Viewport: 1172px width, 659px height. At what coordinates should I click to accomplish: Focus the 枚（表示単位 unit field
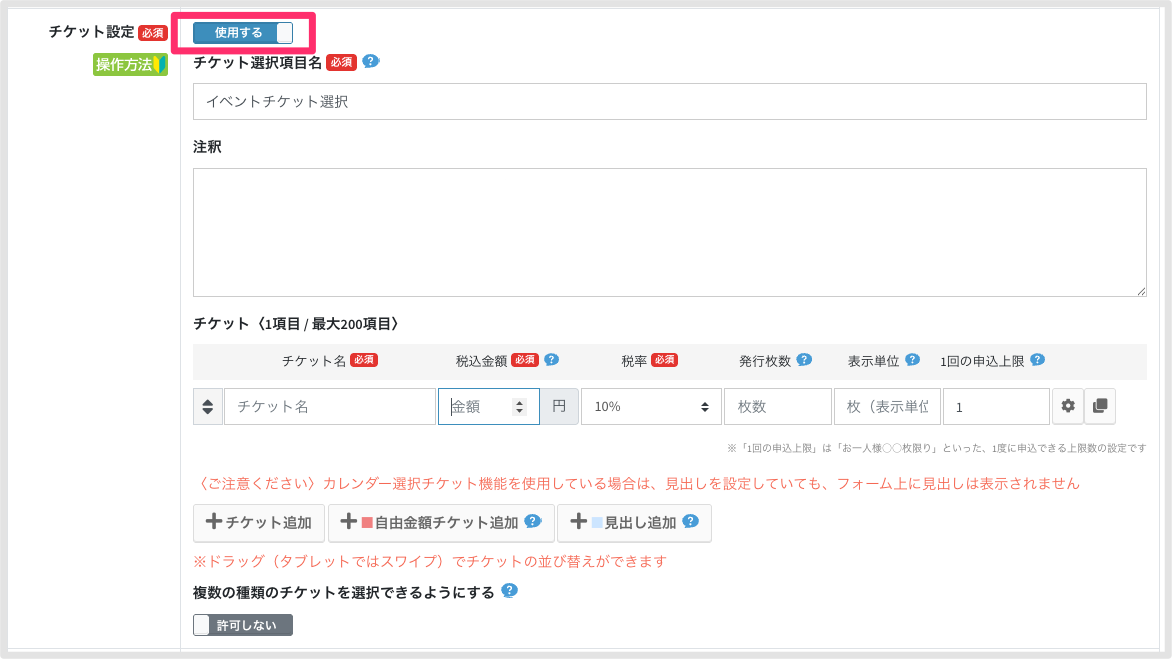[886, 406]
